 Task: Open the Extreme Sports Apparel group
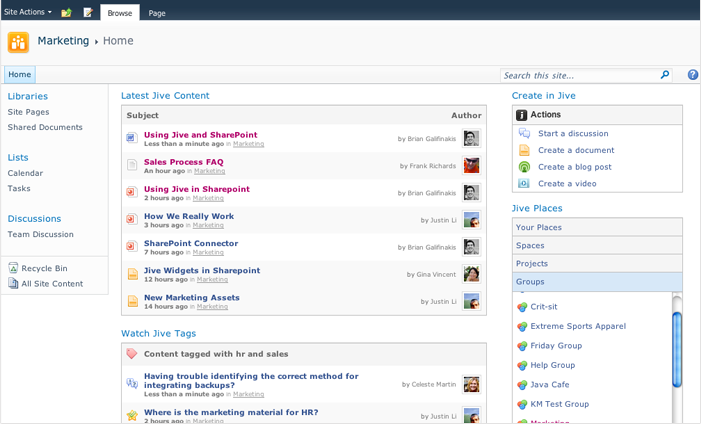[578, 326]
